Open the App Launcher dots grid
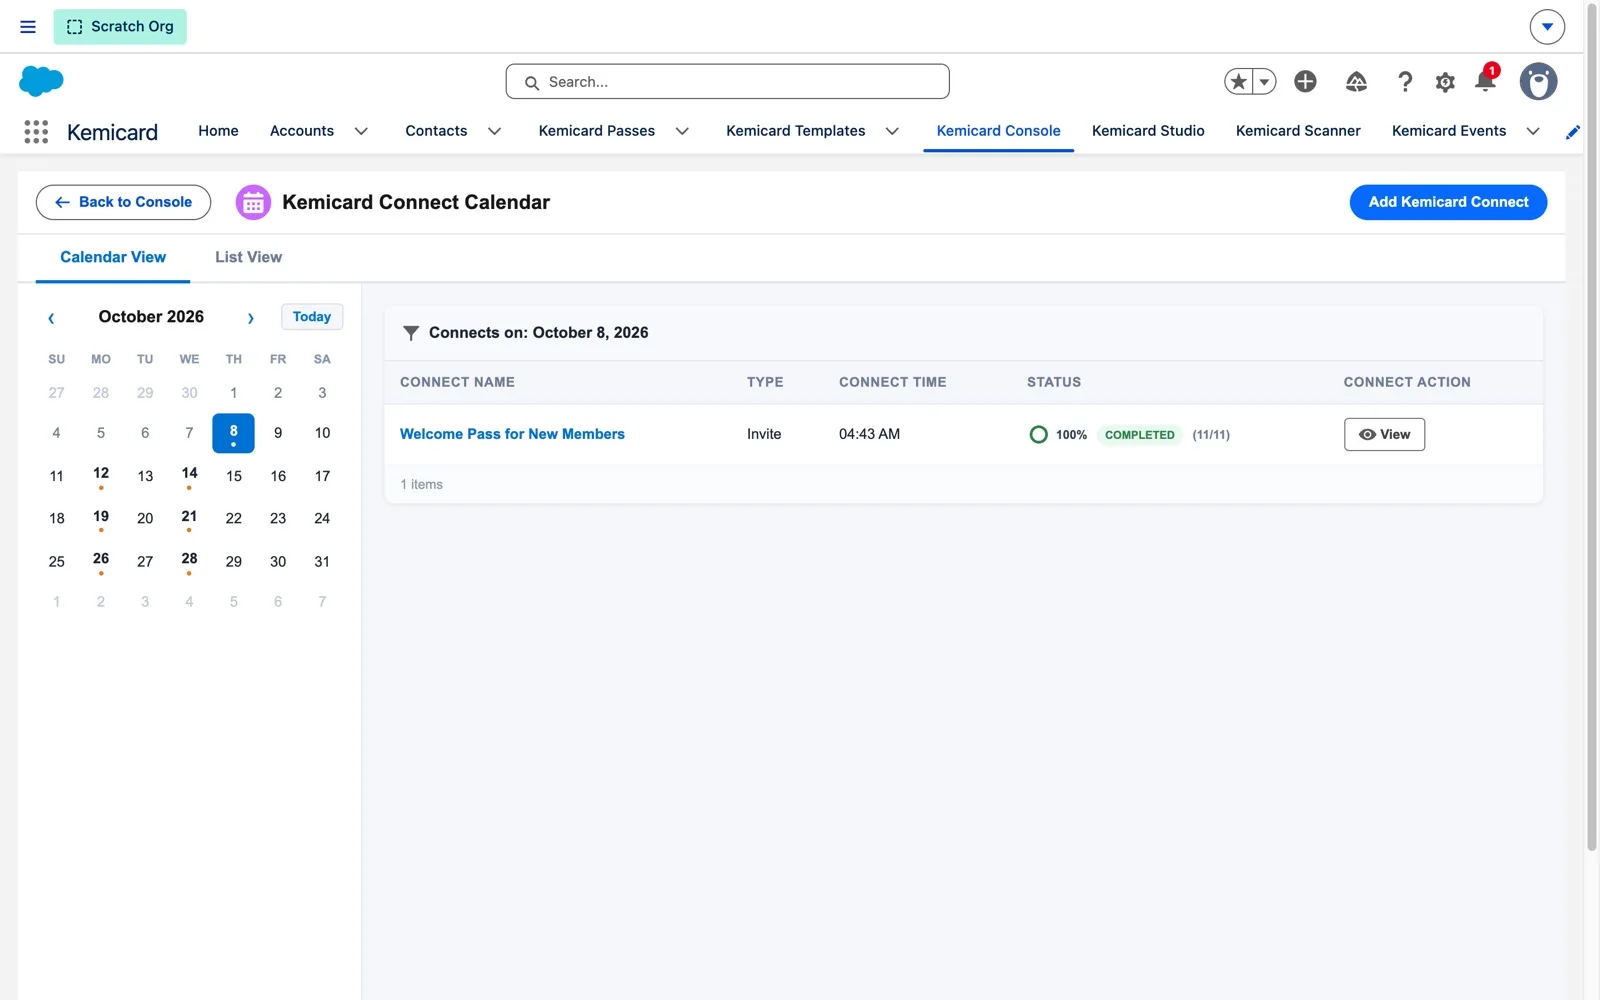1600x1000 pixels. pos(36,132)
